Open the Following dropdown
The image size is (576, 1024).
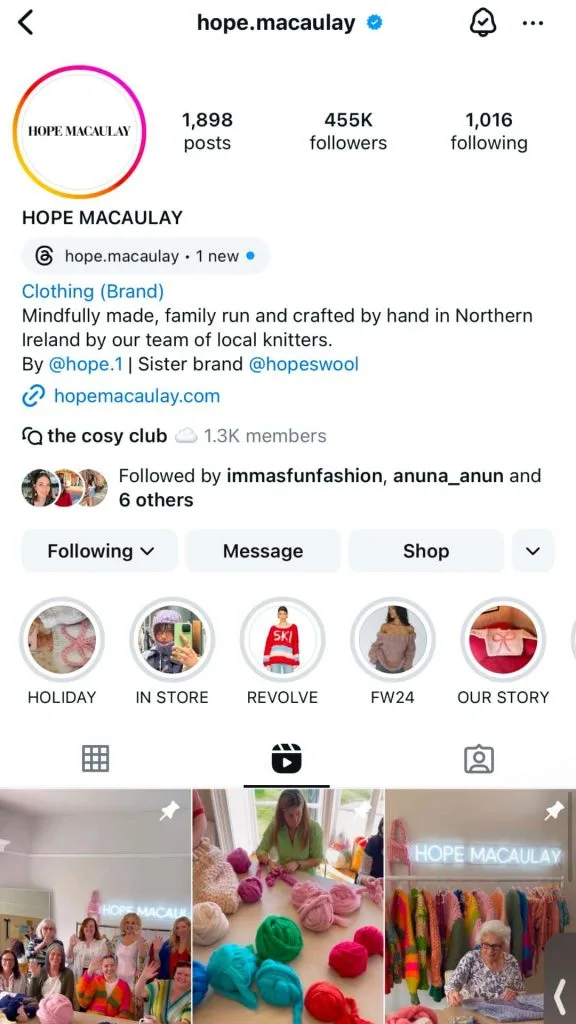click(99, 550)
